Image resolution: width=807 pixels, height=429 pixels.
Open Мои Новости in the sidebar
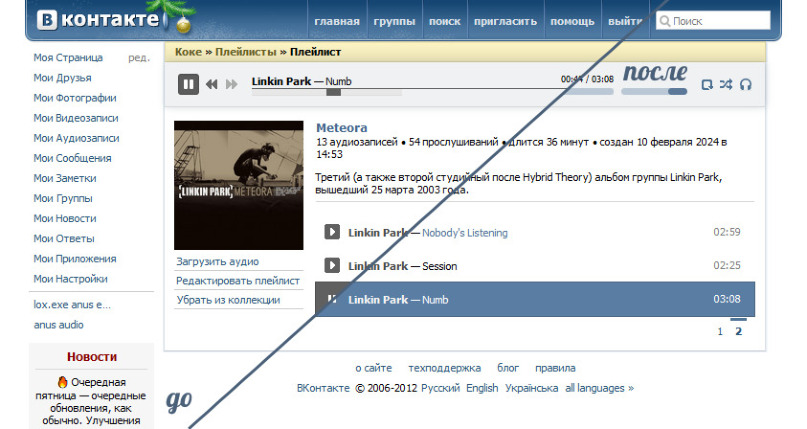tap(65, 218)
